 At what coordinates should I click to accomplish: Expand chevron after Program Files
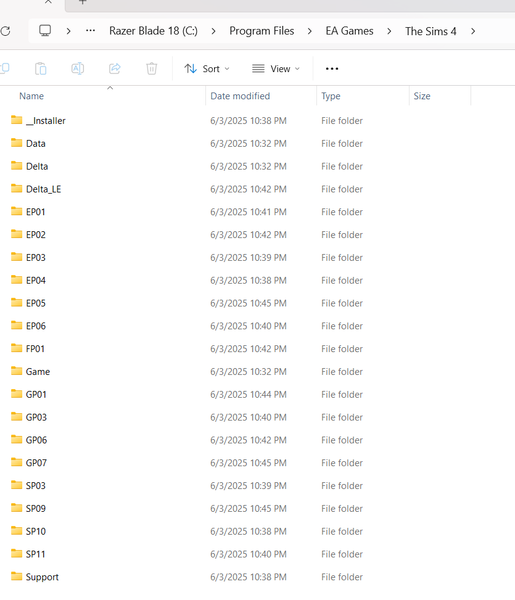pos(310,31)
